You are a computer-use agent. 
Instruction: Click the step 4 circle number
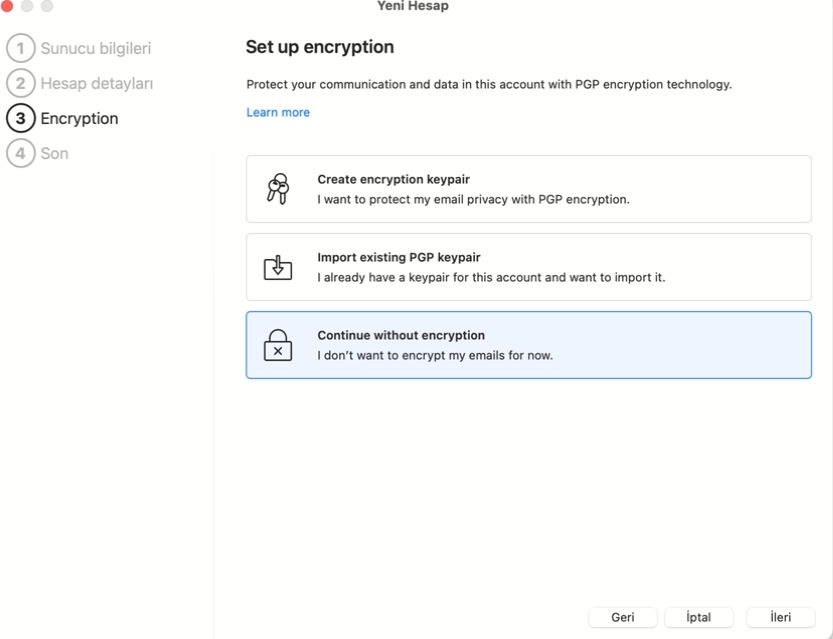20,154
